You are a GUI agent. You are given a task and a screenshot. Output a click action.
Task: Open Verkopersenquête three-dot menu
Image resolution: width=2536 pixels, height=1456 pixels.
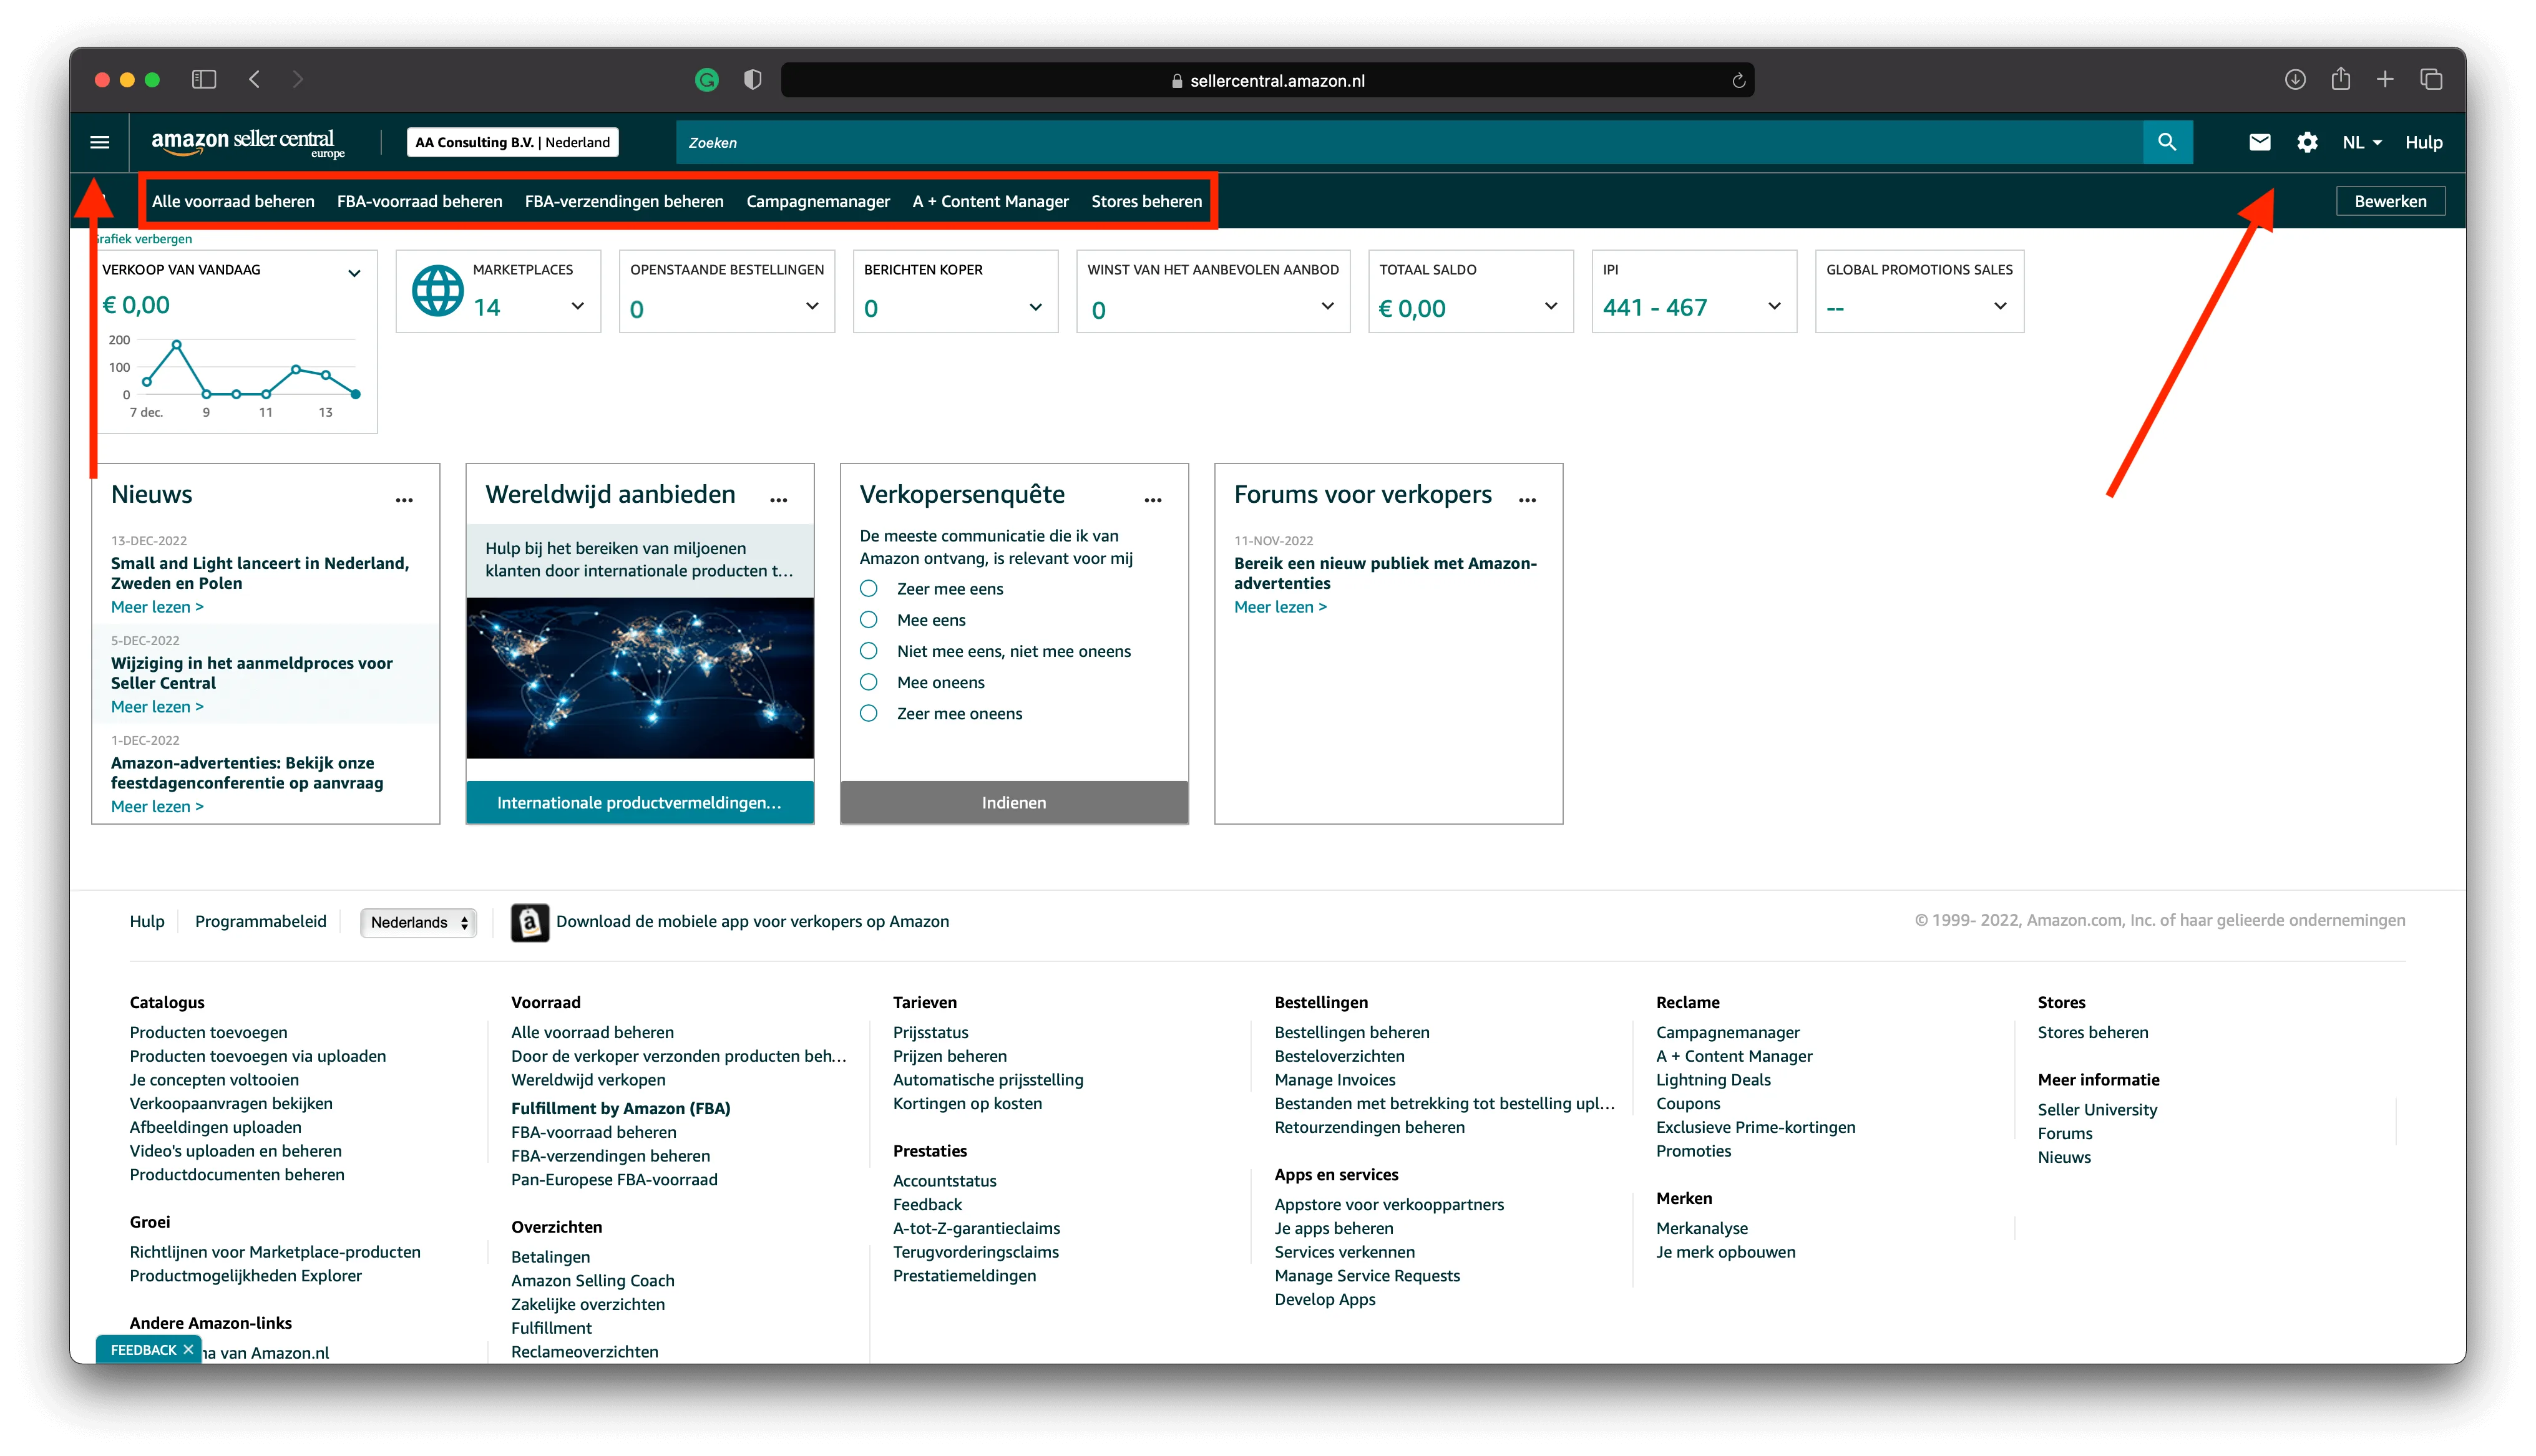point(1153,500)
